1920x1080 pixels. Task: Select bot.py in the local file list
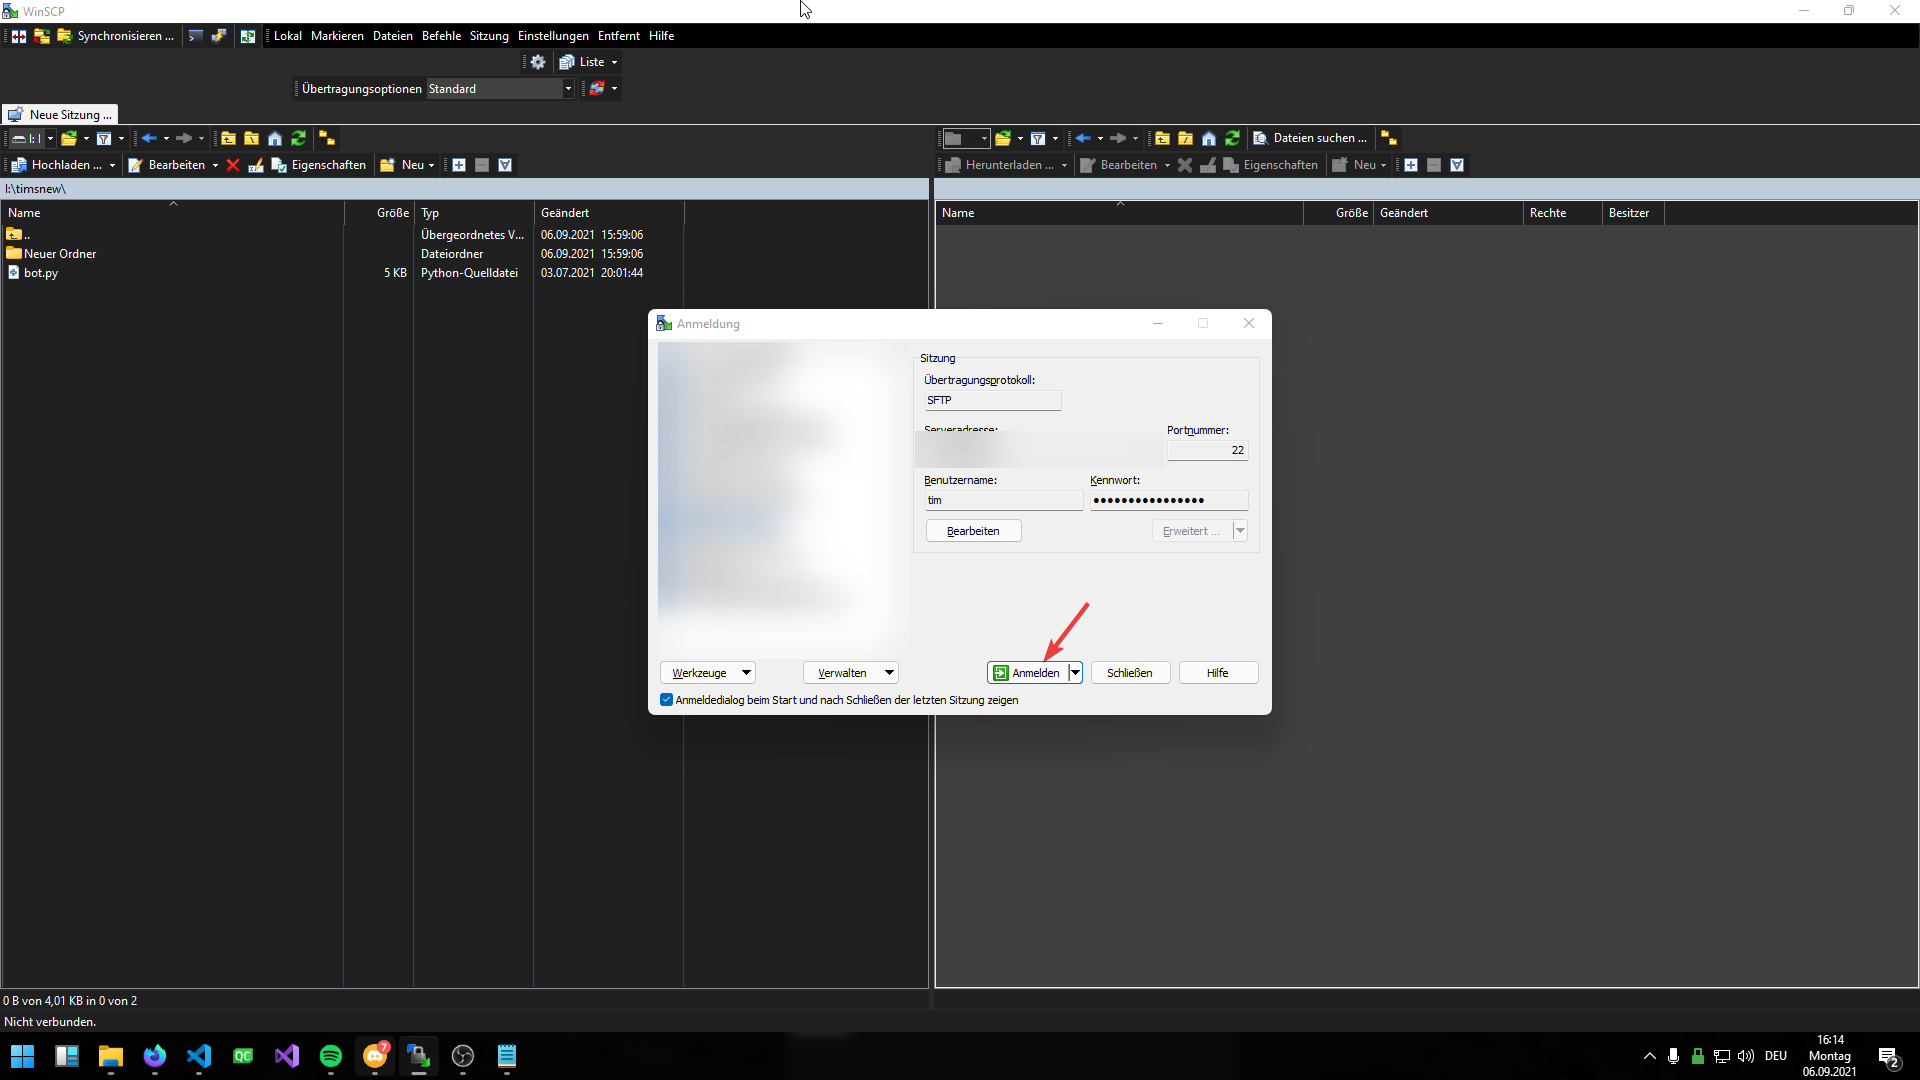tap(41, 273)
